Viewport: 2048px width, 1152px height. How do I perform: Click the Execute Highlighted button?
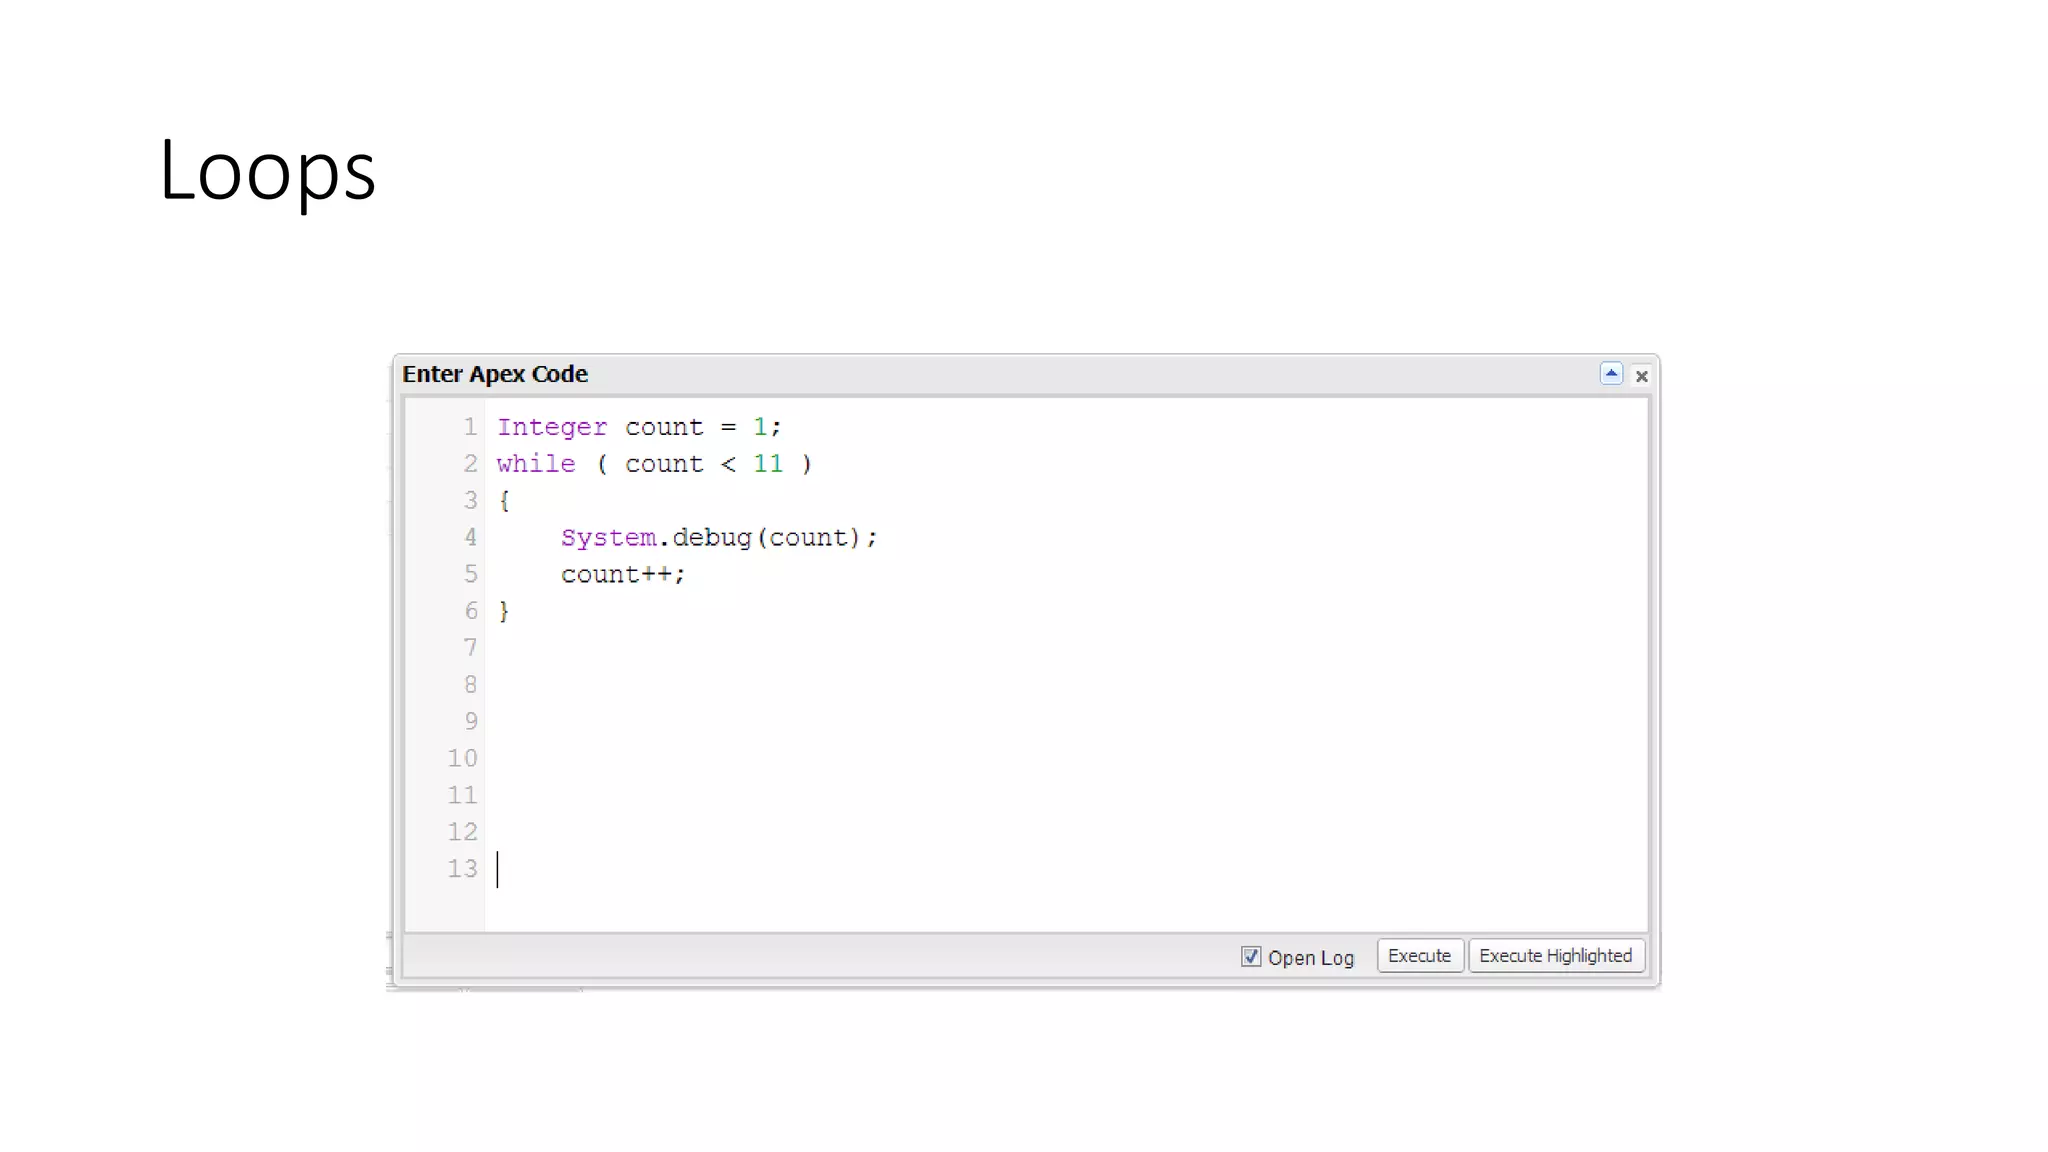pyautogui.click(x=1555, y=956)
